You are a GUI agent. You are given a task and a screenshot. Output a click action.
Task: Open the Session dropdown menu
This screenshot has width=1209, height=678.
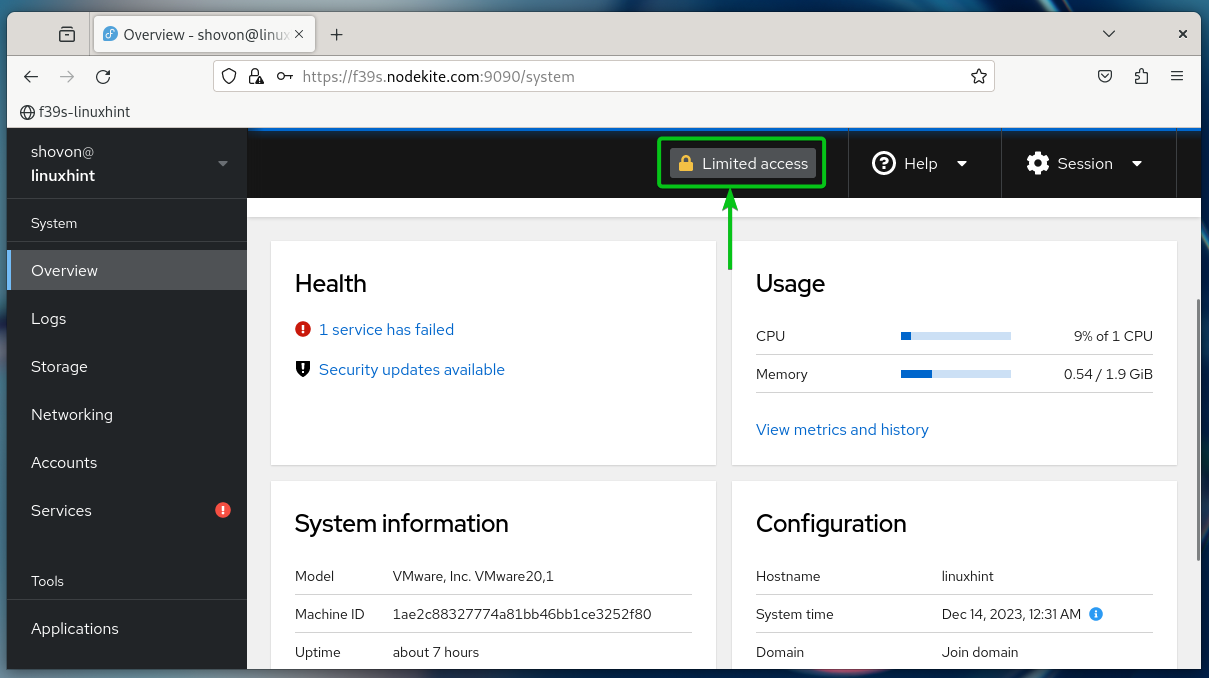coord(1085,163)
